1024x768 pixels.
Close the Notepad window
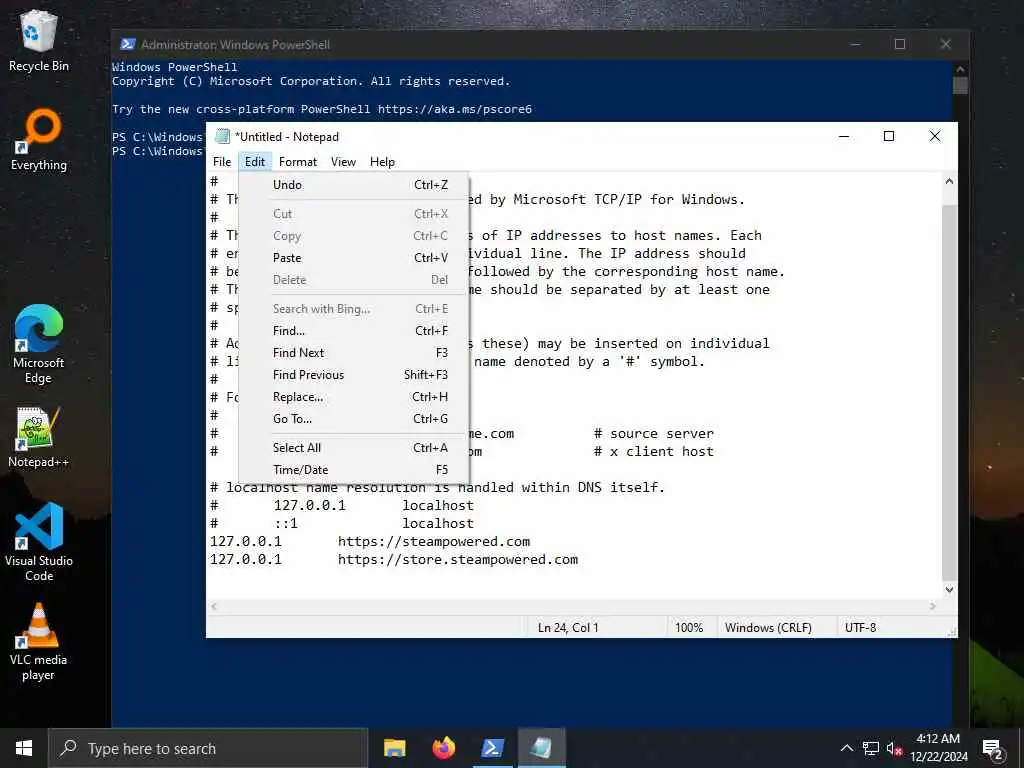coord(935,136)
